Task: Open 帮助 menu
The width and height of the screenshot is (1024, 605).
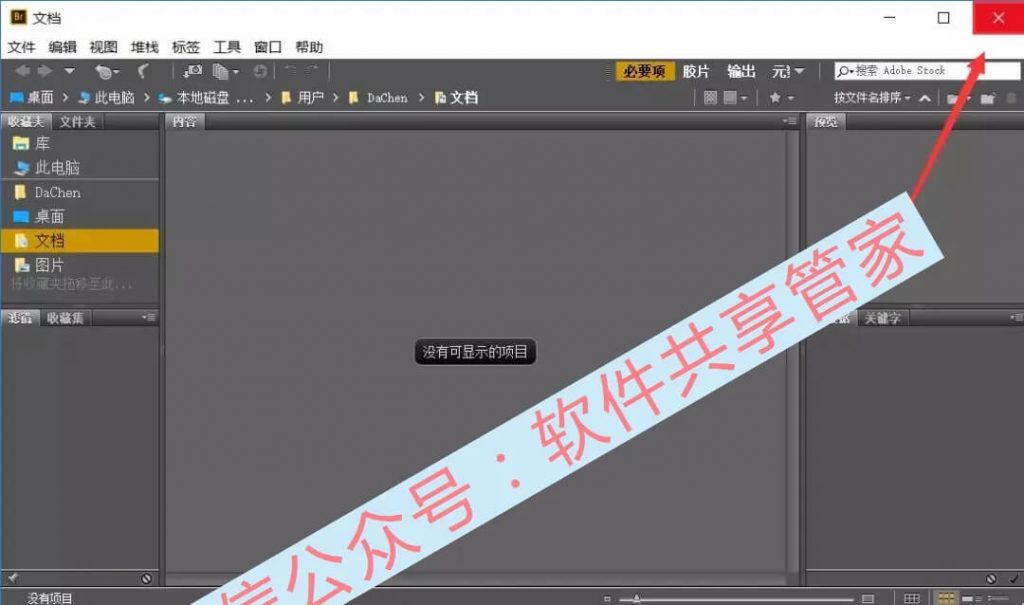Action: (309, 47)
